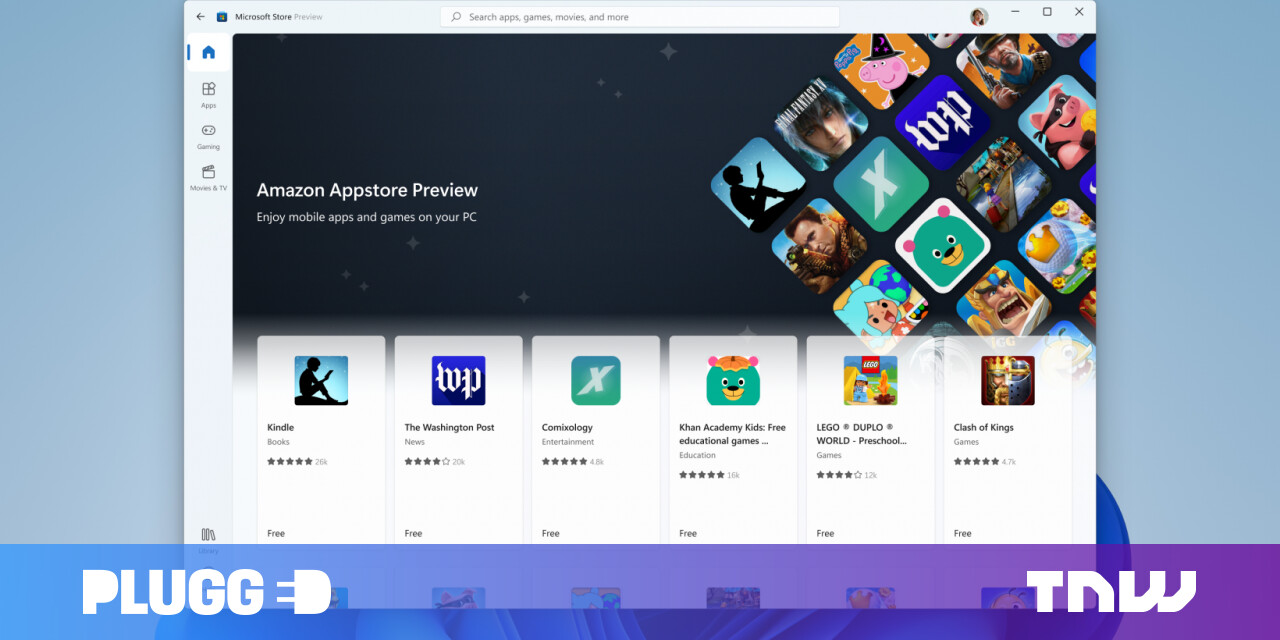1280x640 pixels.
Task: Select the "Clash of Kings" app title
Action: pos(984,427)
